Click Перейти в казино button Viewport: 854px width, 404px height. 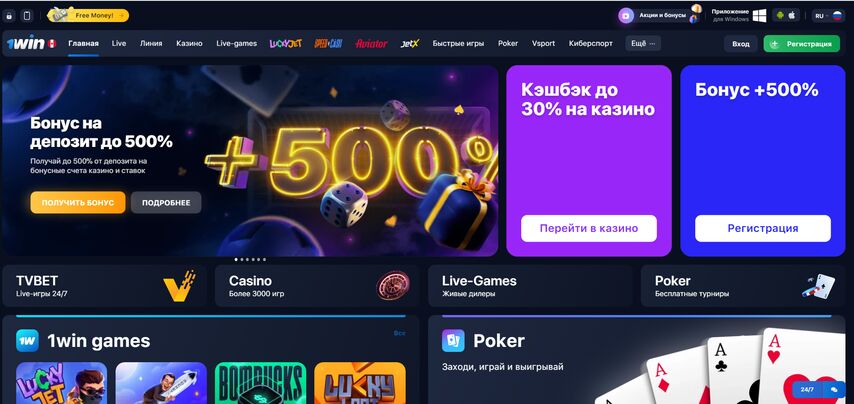[589, 228]
